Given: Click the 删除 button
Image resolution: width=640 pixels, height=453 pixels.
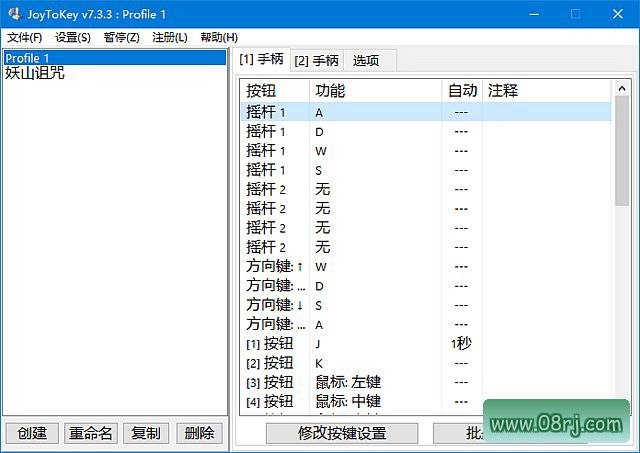Looking at the screenshot, I should click(x=199, y=433).
